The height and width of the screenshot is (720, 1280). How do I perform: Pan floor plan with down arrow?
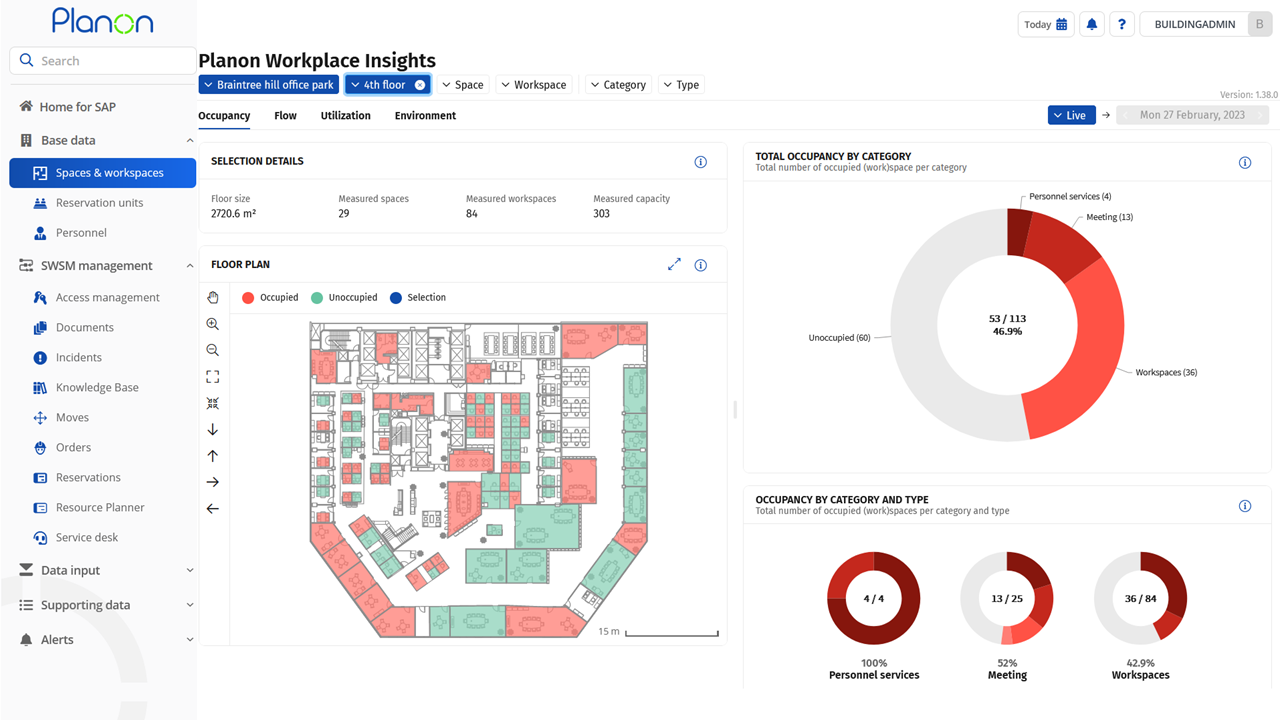coord(212,429)
